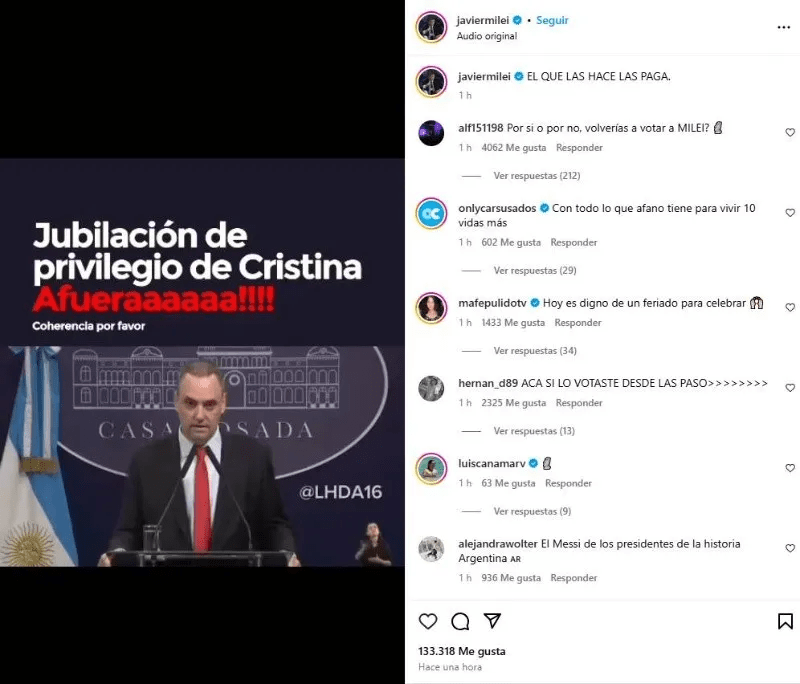Save the post with the bookmark icon
Viewport: 800px width, 684px height.
point(785,621)
